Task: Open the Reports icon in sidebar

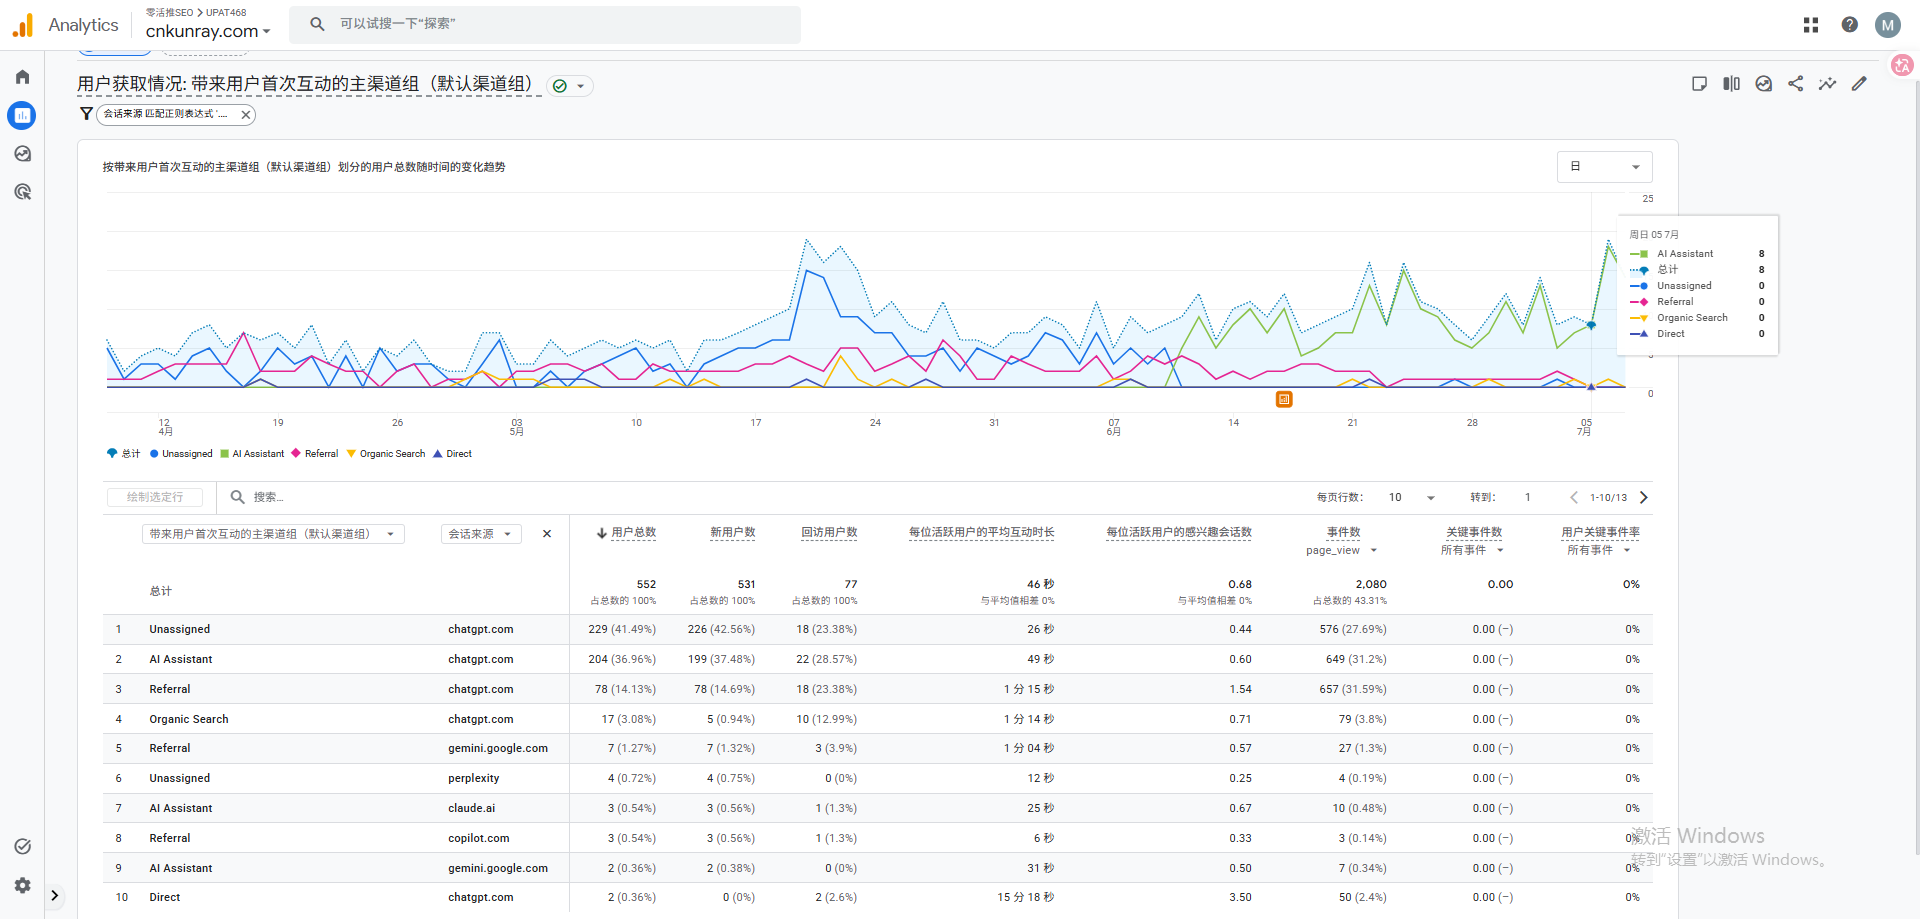Action: pos(22,115)
